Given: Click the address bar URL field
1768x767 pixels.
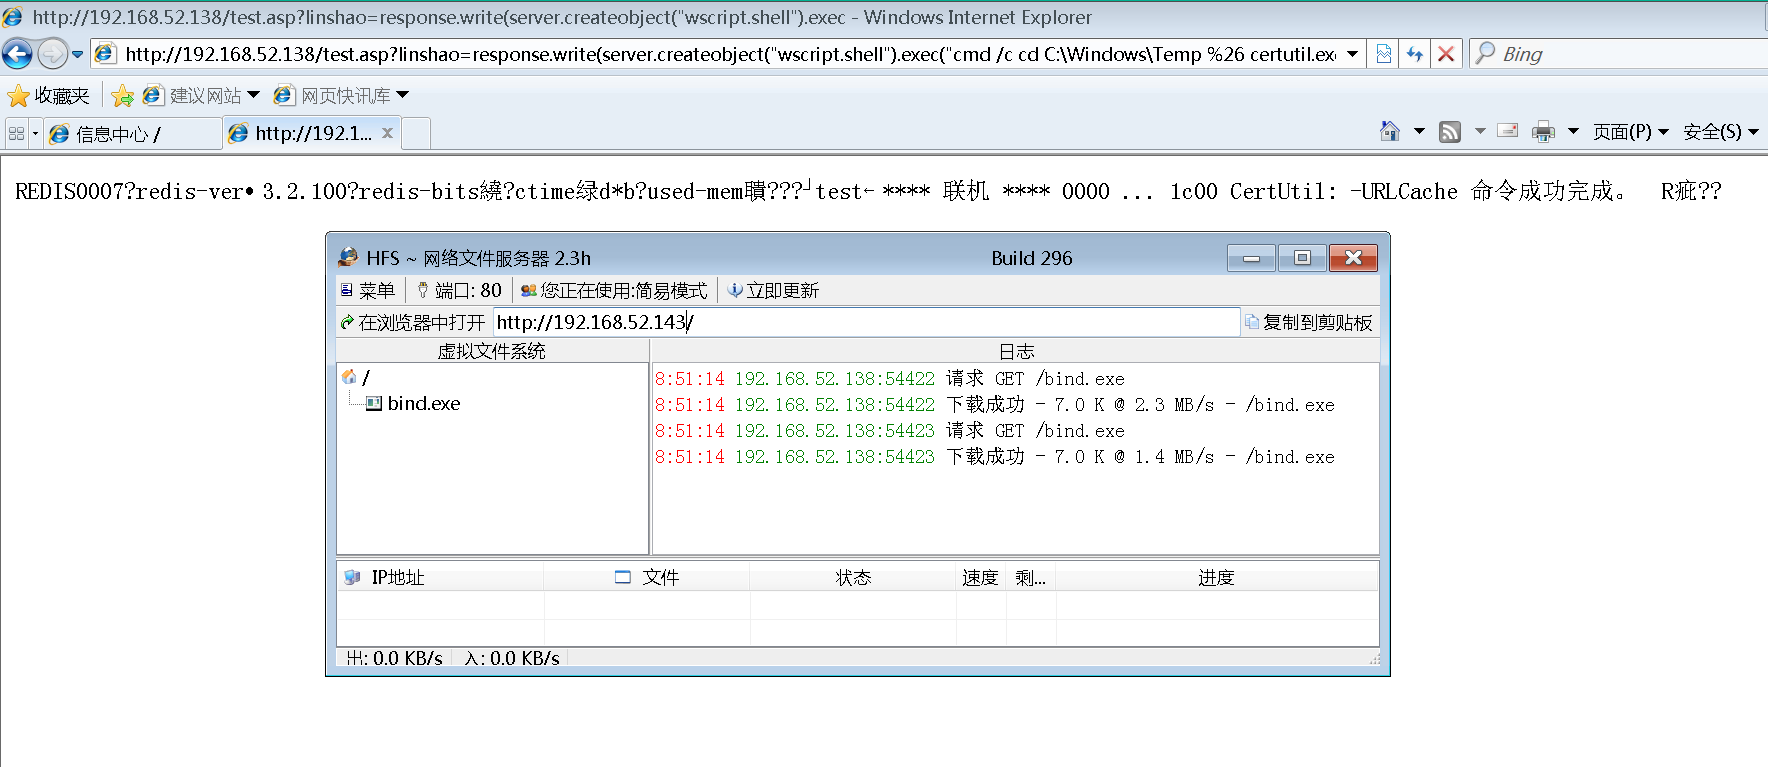Looking at the screenshot, I should pos(730,54).
